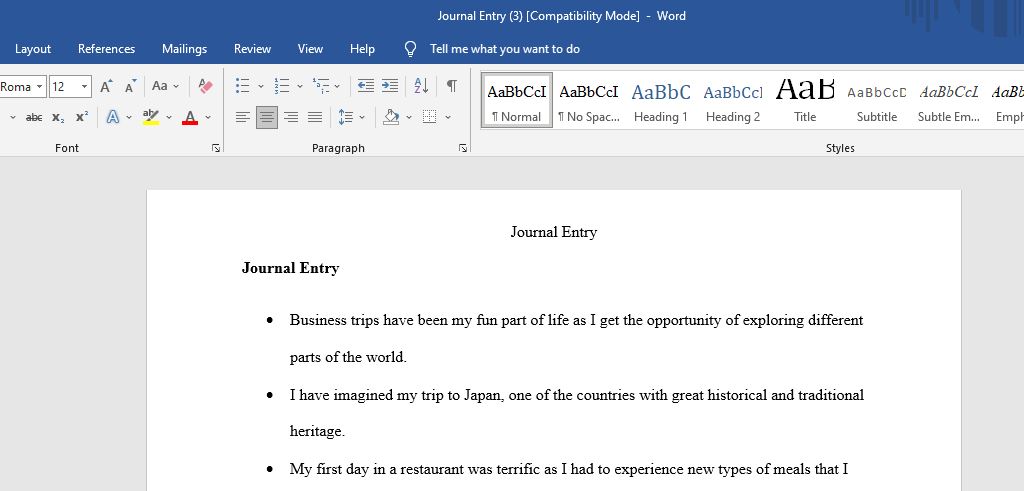Shrink the font size with Shrink Font icon

click(131, 86)
